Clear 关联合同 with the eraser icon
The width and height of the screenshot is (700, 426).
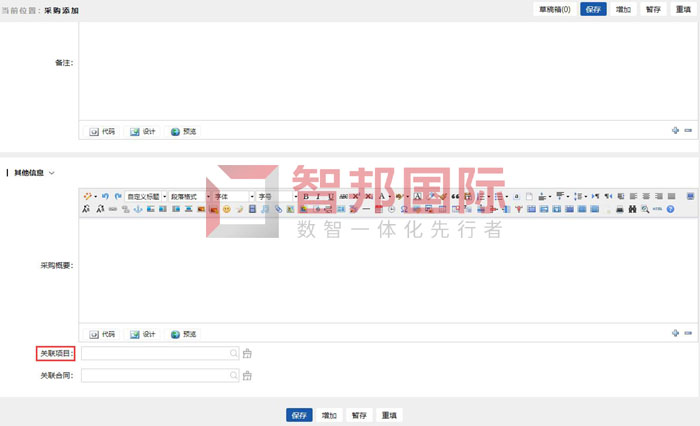pyautogui.click(x=247, y=376)
